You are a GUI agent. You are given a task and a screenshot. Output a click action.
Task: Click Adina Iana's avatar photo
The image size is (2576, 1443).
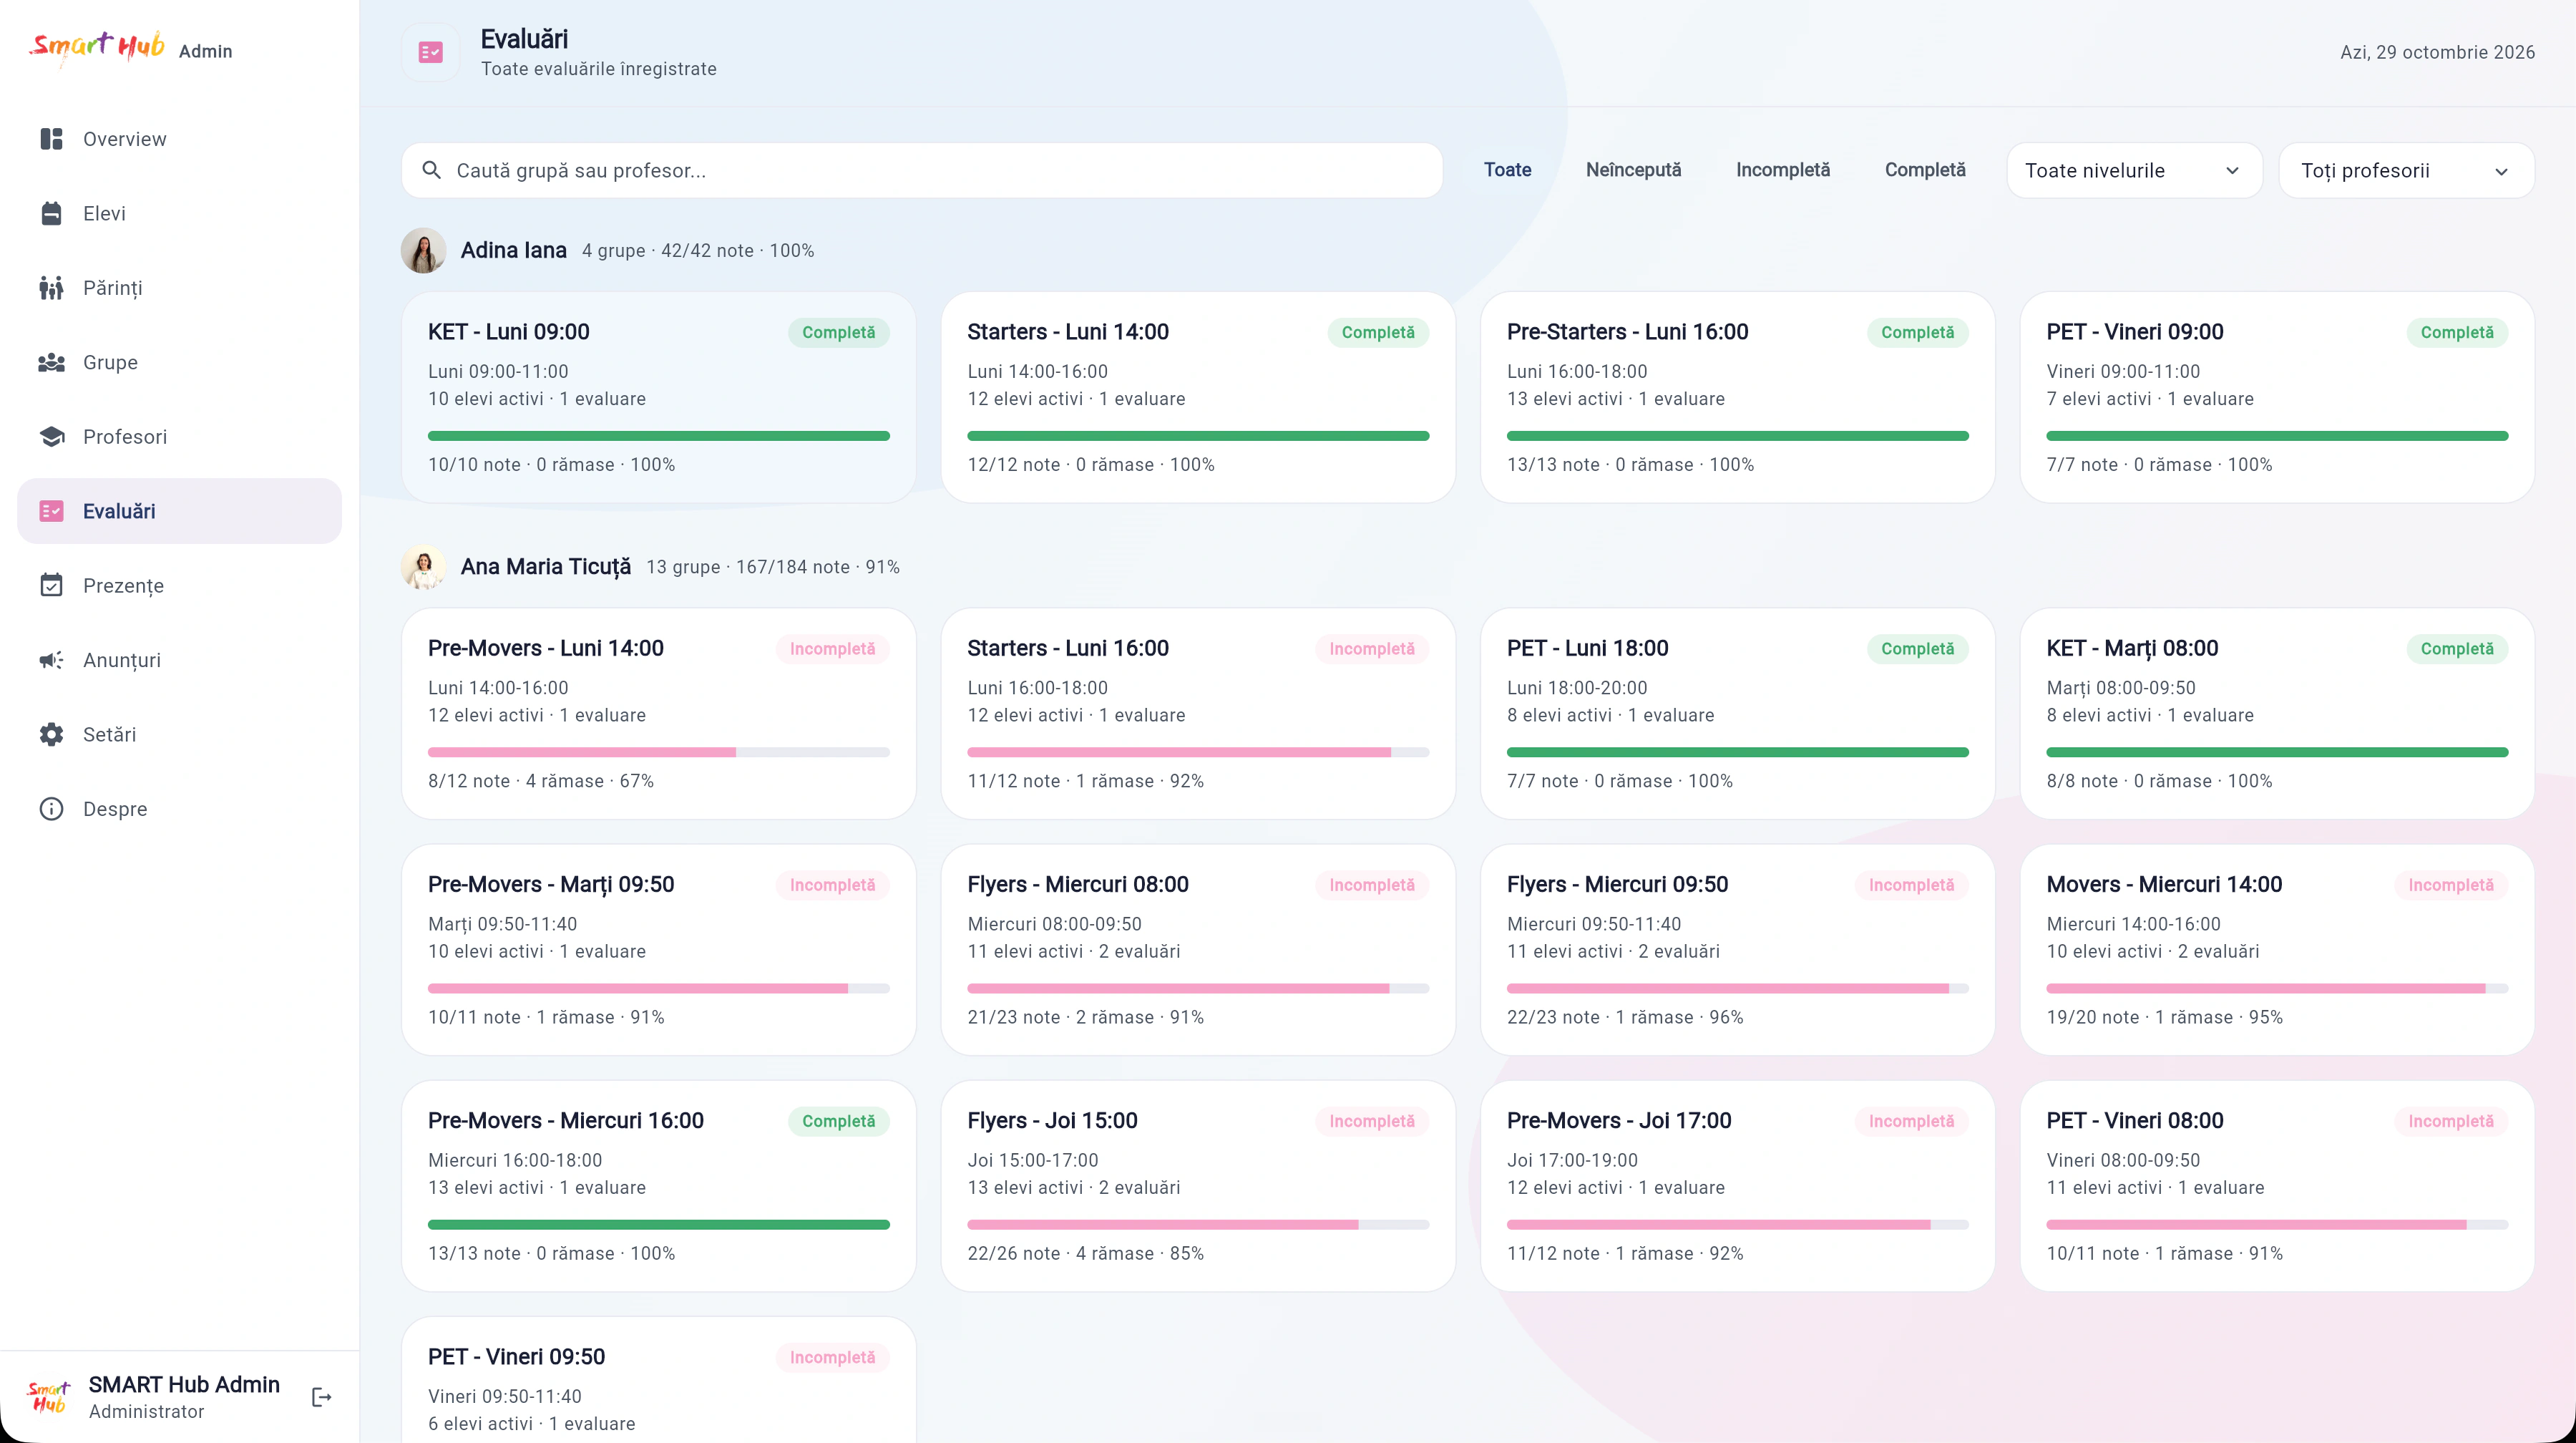point(423,250)
